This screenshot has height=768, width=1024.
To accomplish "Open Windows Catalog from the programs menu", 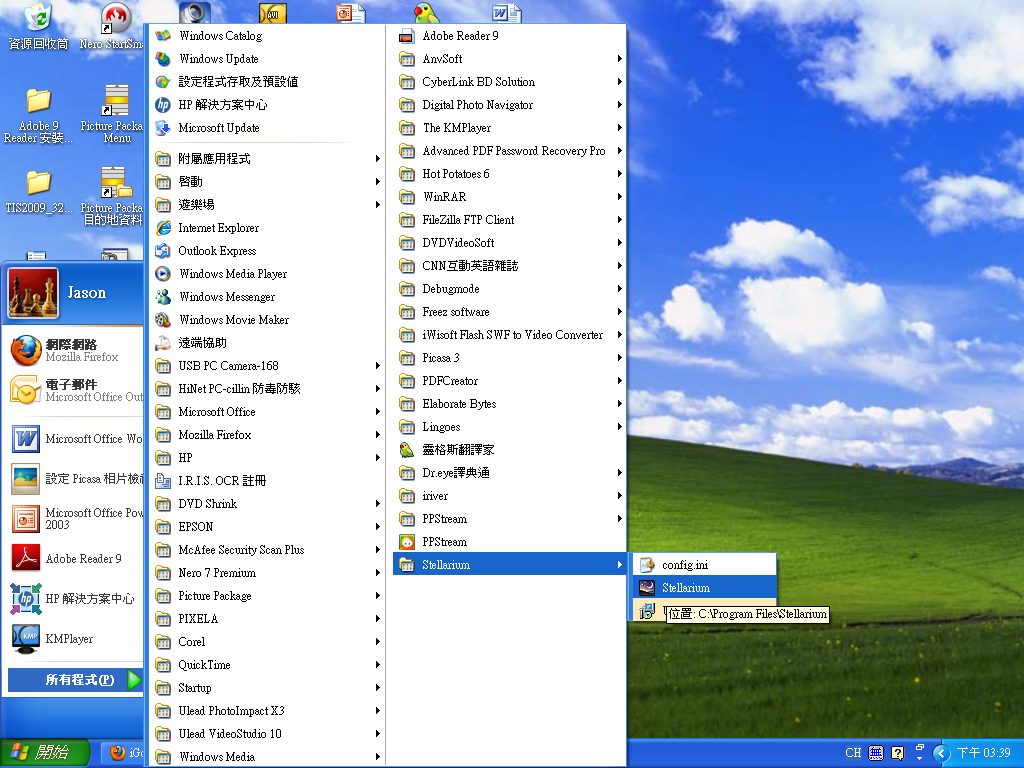I will click(x=268, y=36).
